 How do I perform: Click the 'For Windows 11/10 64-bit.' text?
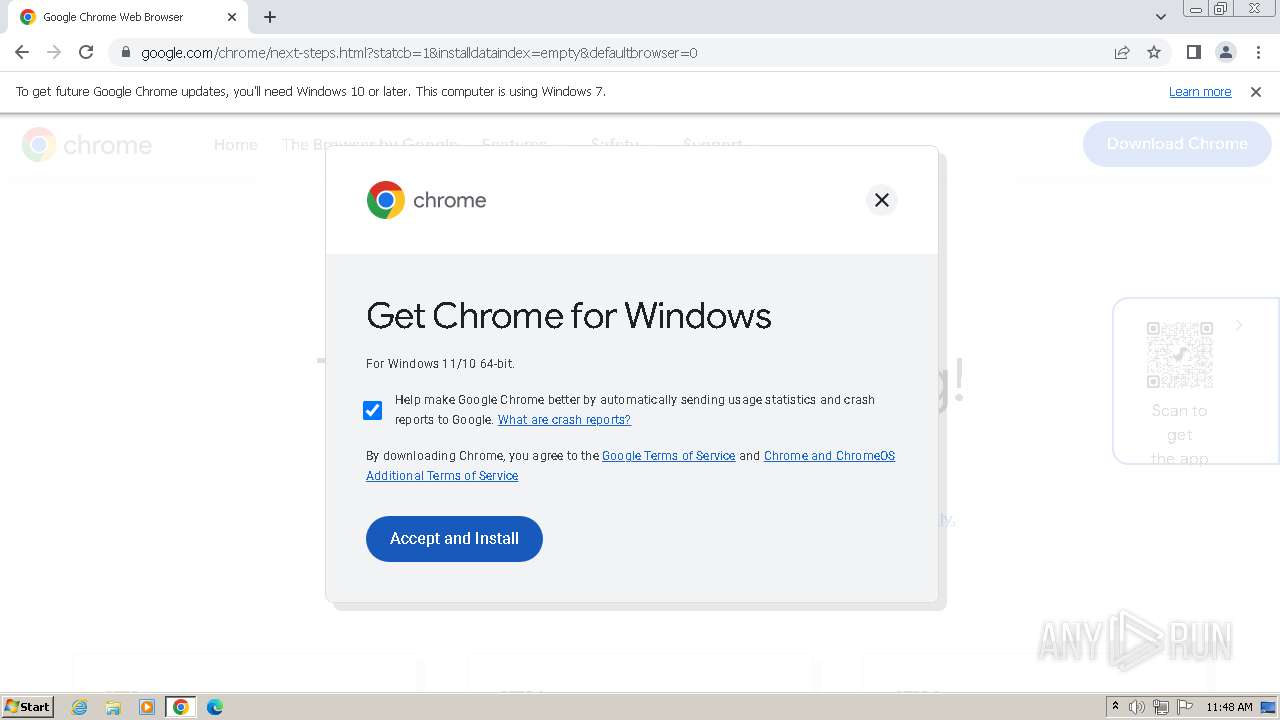(440, 364)
